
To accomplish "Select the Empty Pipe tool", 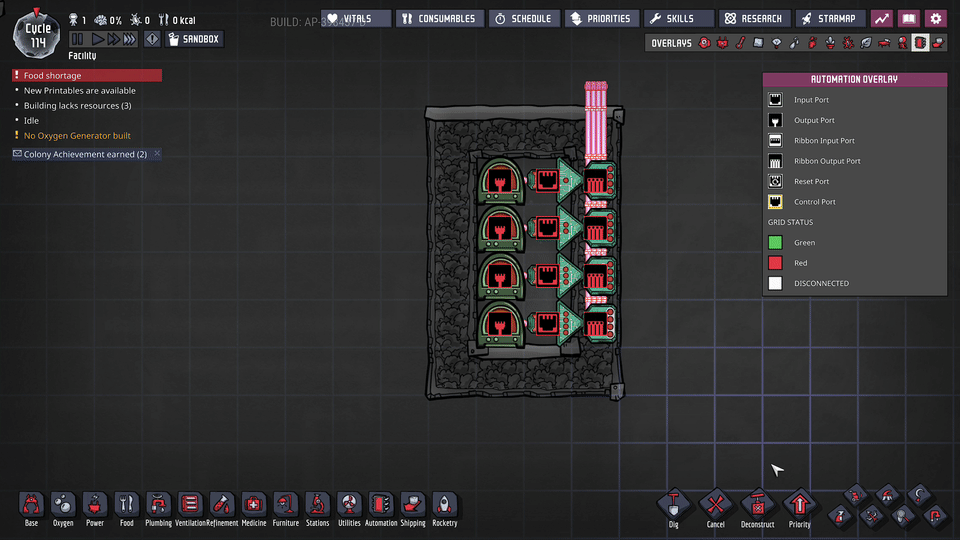I will [x=935, y=517].
